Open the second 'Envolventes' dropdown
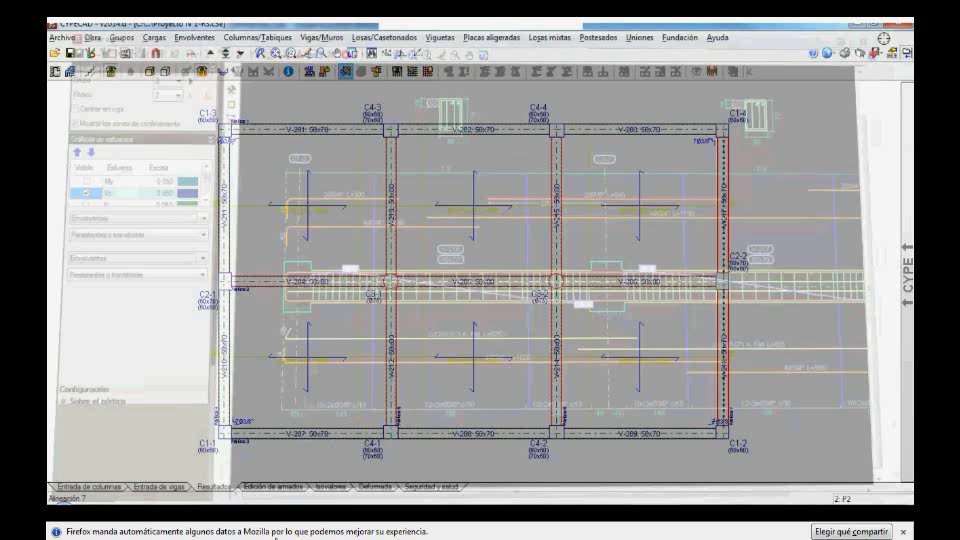This screenshot has width=960, height=540. [137, 258]
